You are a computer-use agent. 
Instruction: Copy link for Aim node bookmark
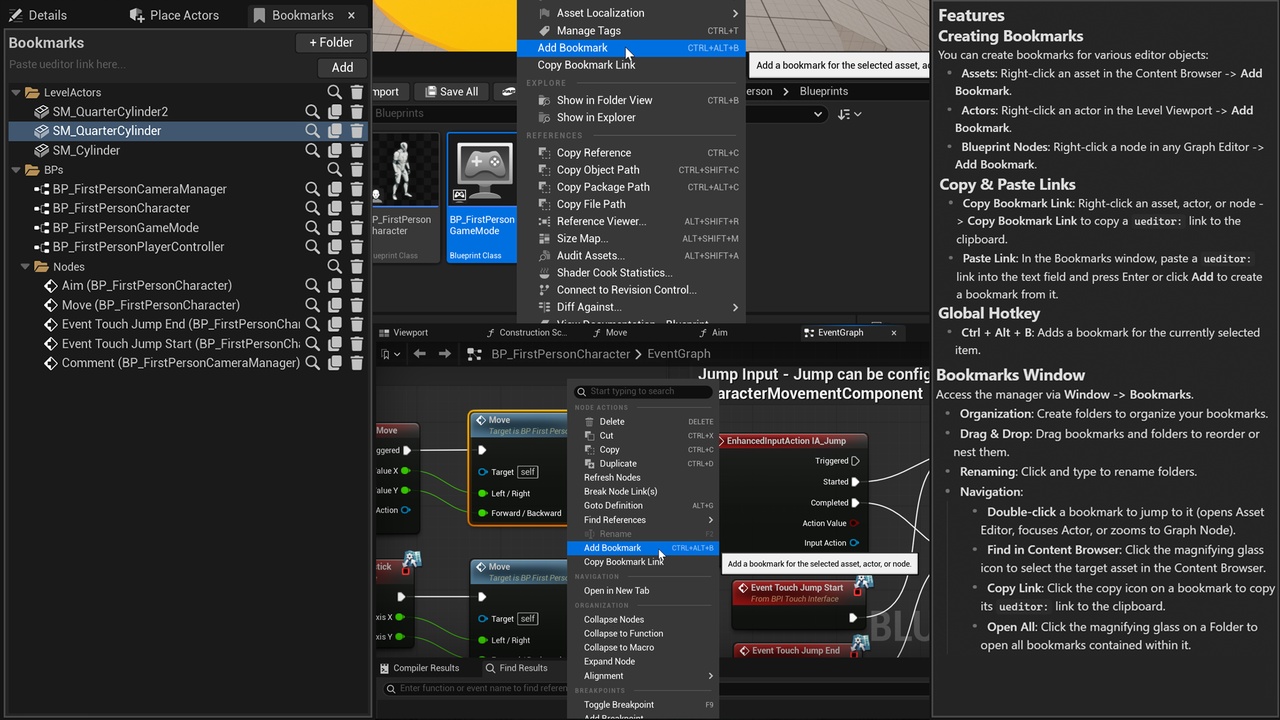(x=335, y=286)
